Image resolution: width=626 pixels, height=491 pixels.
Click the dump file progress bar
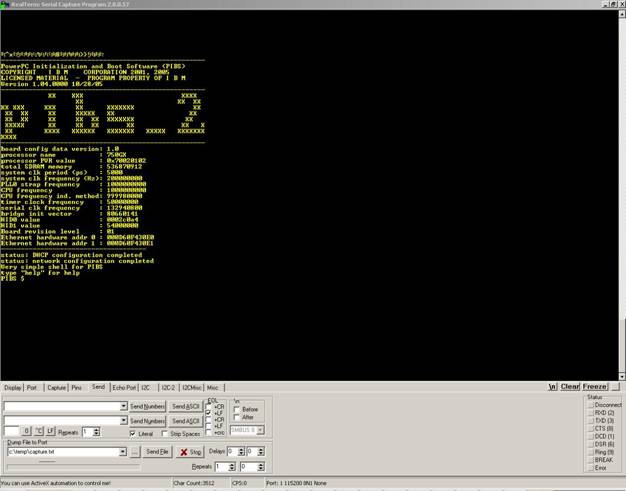[x=73, y=467]
